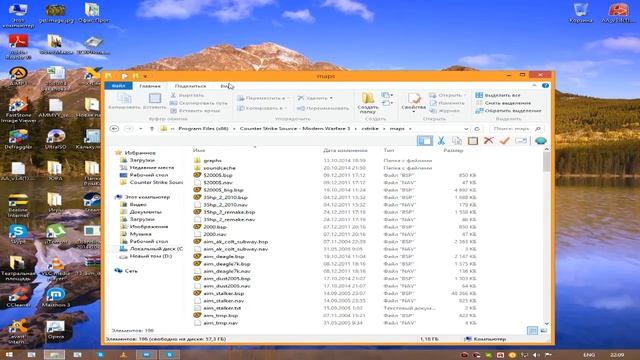Image resolution: width=640 pixels, height=360 pixels.
Task: Expand Переместить в dropdown
Action: [x=289, y=98]
